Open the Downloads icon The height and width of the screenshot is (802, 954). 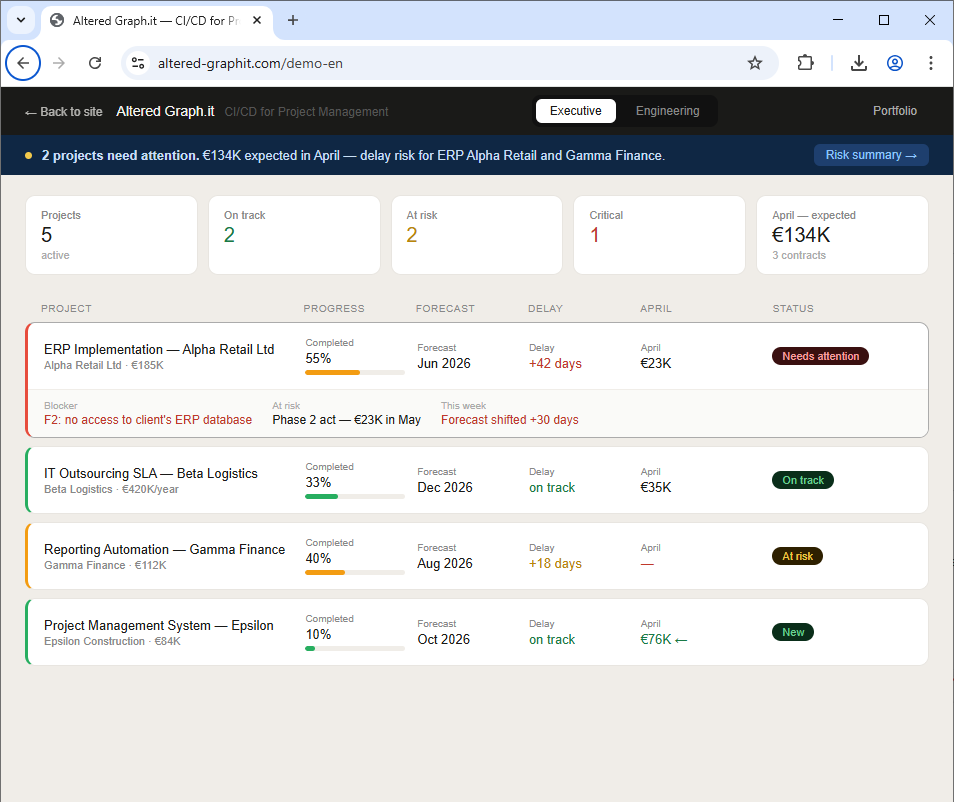[858, 63]
